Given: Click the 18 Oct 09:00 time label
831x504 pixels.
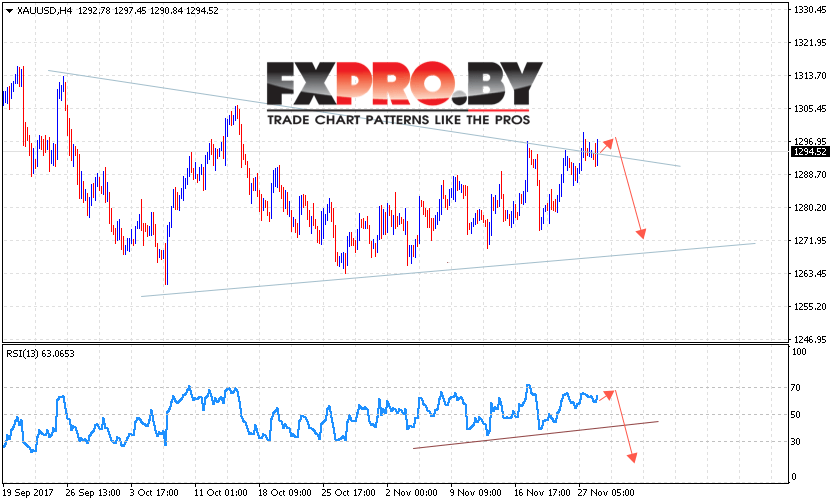Looking at the screenshot, I should [285, 493].
